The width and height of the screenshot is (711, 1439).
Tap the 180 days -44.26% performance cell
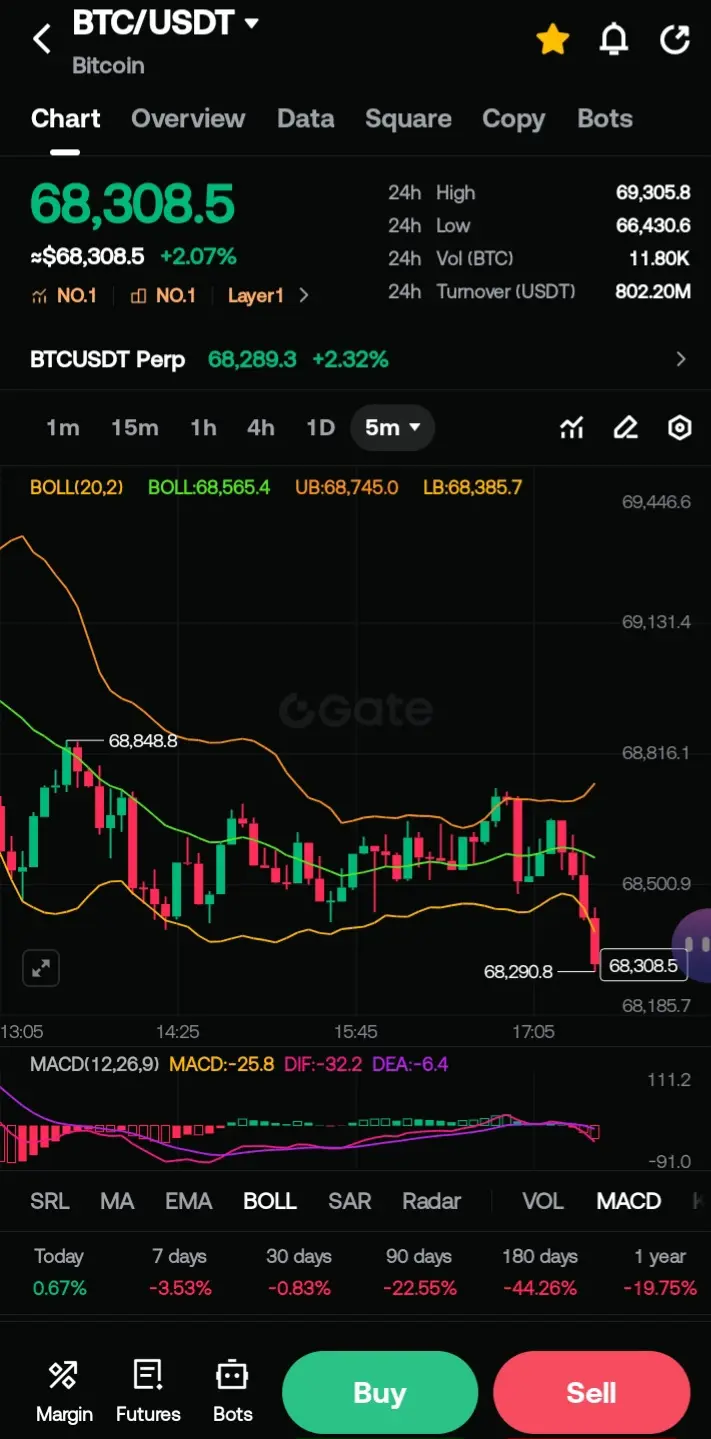pyautogui.click(x=540, y=1272)
